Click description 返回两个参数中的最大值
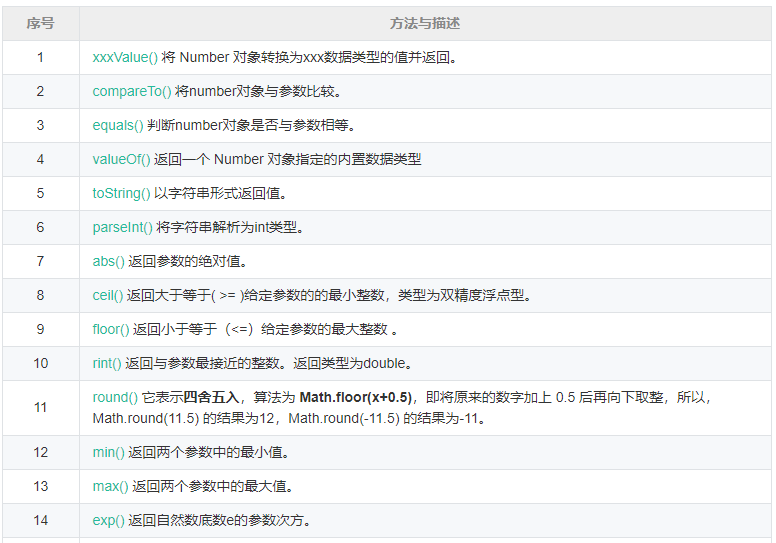The height and width of the screenshot is (543, 776). [213, 487]
